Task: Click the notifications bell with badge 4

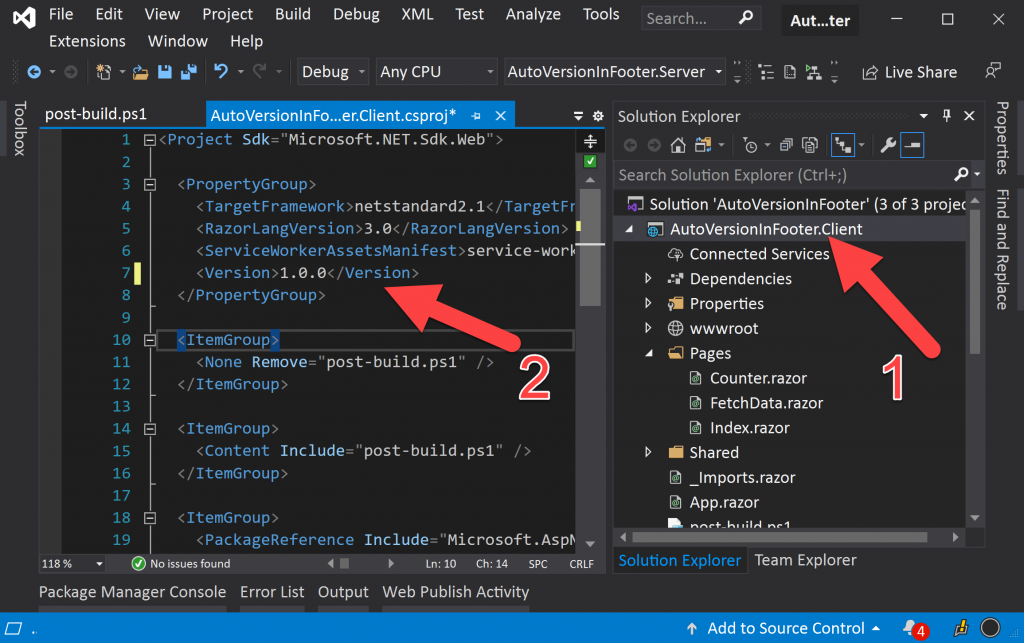Action: [914, 629]
